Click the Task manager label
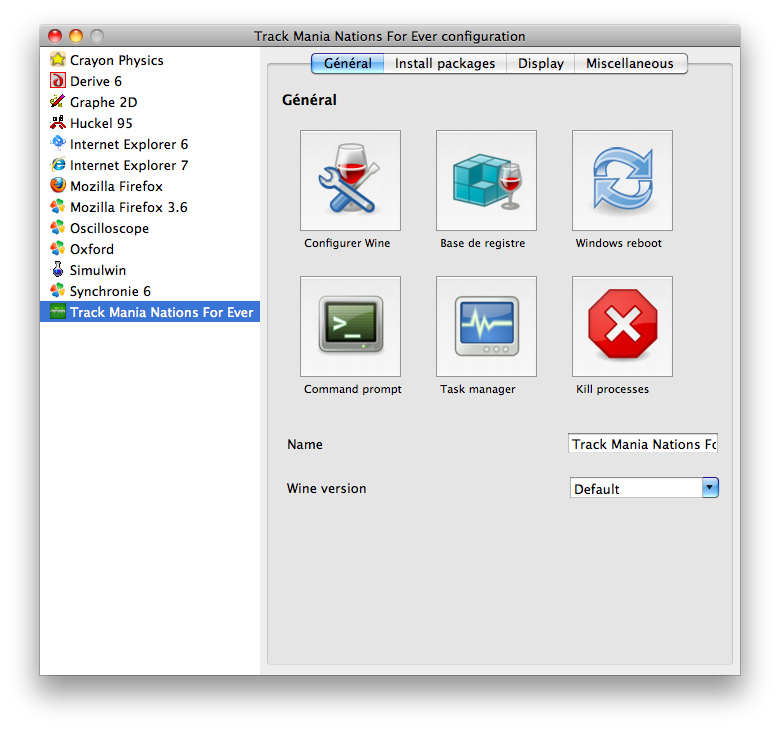This screenshot has height=730, width=780. [478, 389]
